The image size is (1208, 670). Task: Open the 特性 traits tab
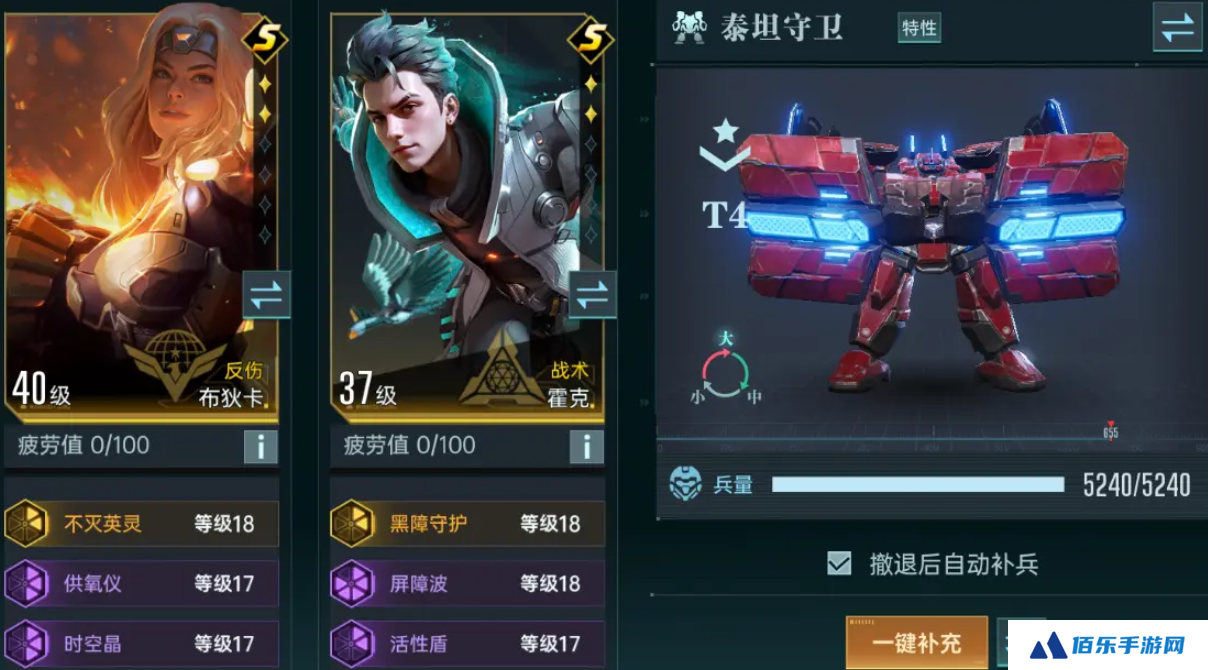[x=919, y=28]
